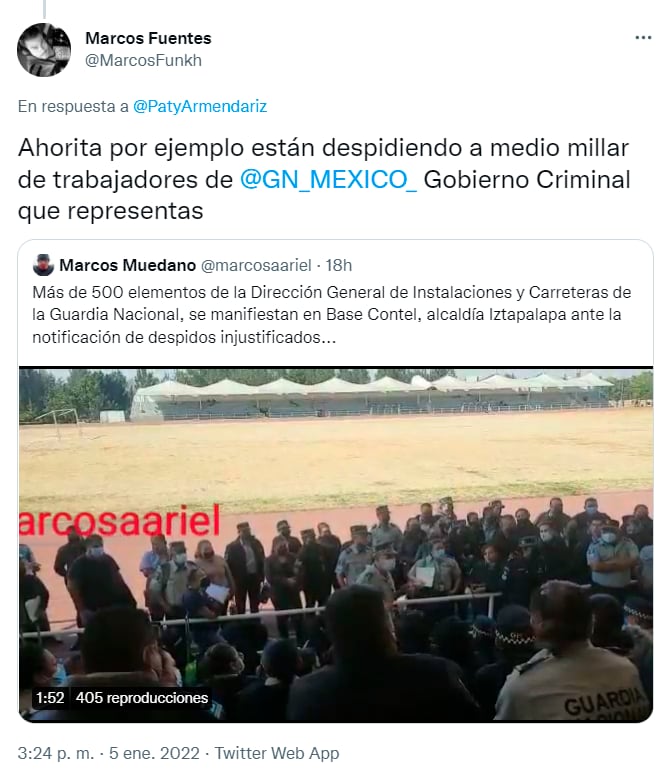Click the 'En respuesta a' reply label

pyautogui.click(x=73, y=106)
